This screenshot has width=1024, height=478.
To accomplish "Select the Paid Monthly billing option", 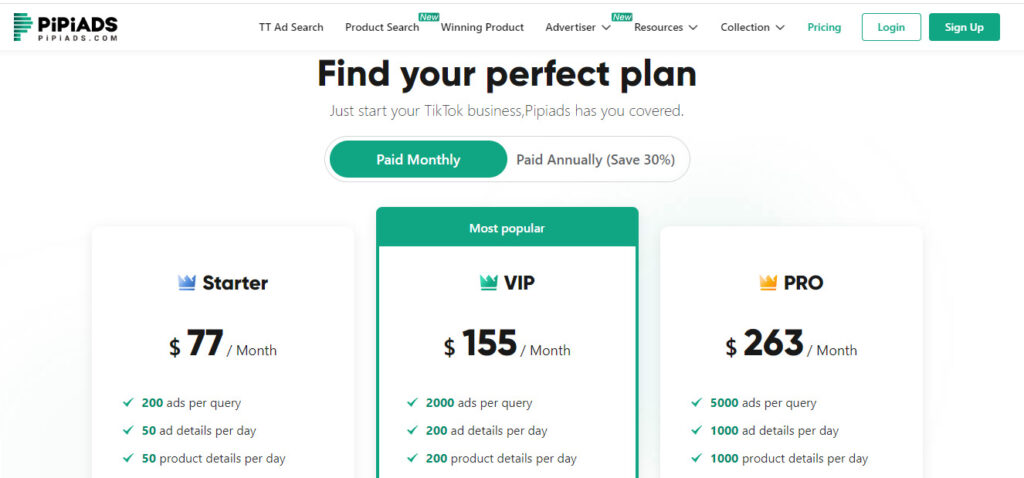I will tap(418, 159).
